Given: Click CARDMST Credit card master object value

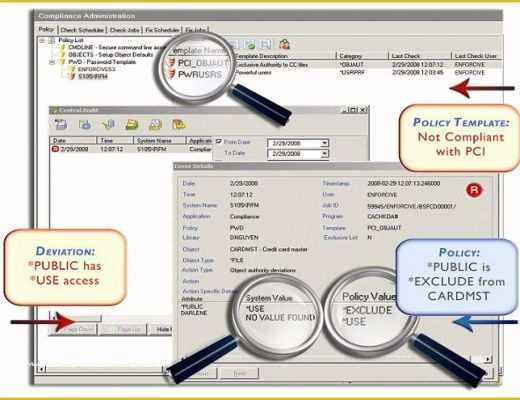Looking at the screenshot, I should point(268,249).
